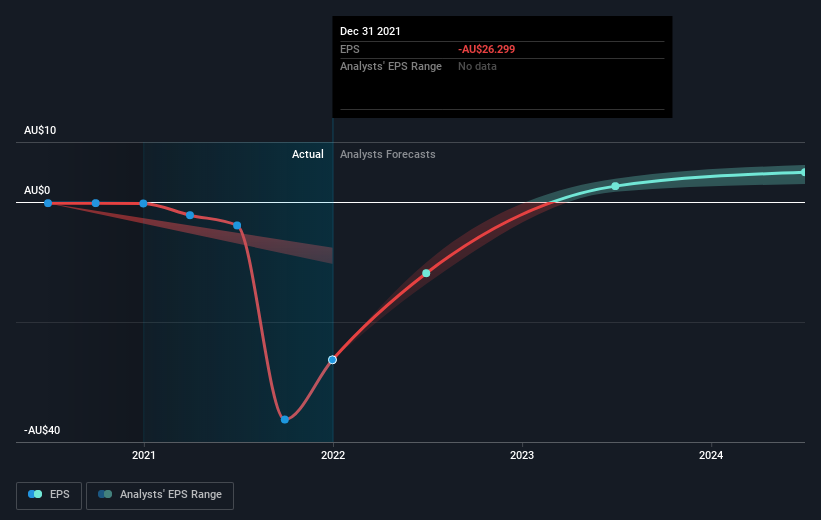This screenshot has width=821, height=520.
Task: Click the AU$10 y-axis label
Action: [x=40, y=130]
